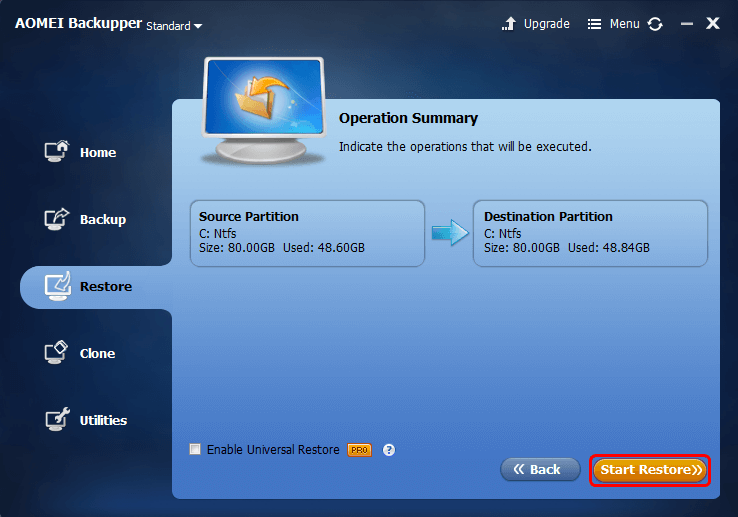The height and width of the screenshot is (517, 738).
Task: Close the AOMEI Backupper window
Action: pos(713,23)
